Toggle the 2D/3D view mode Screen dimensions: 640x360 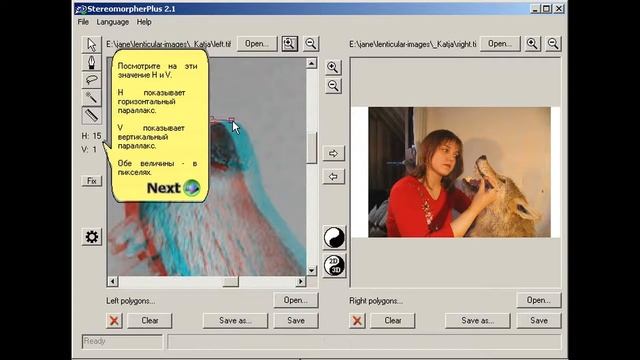click(334, 265)
